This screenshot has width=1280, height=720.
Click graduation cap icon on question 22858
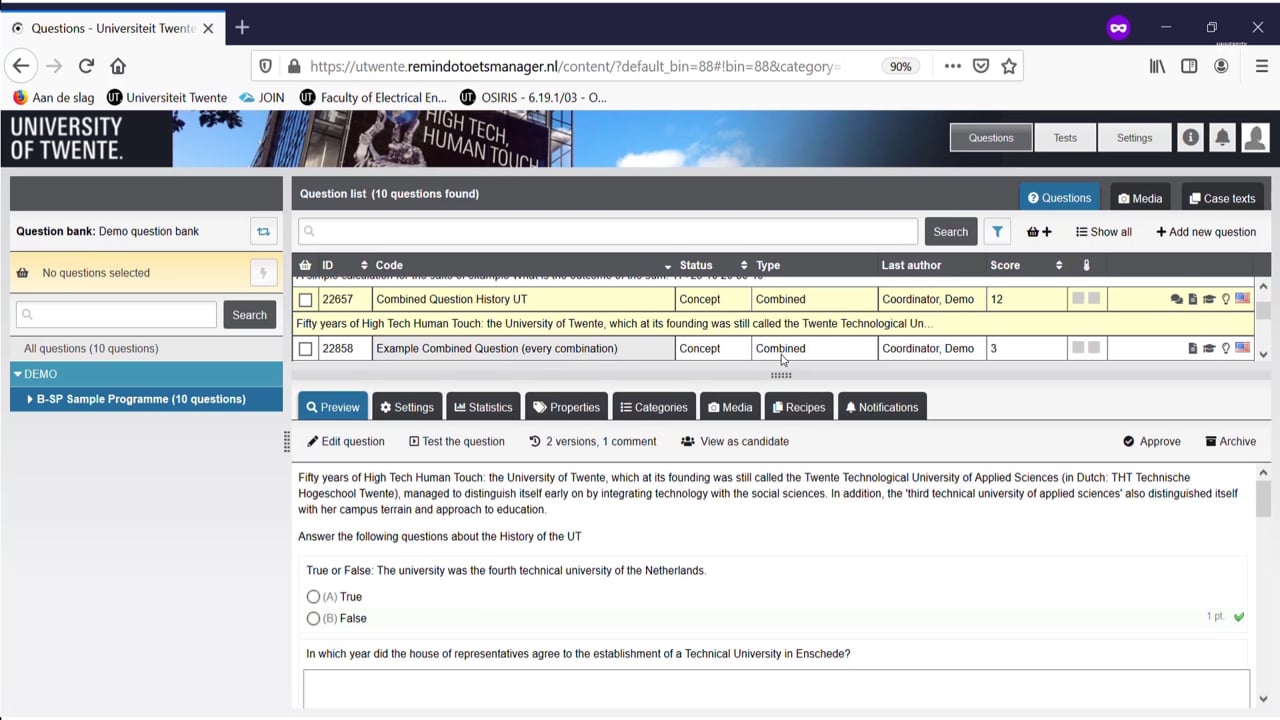point(1208,348)
